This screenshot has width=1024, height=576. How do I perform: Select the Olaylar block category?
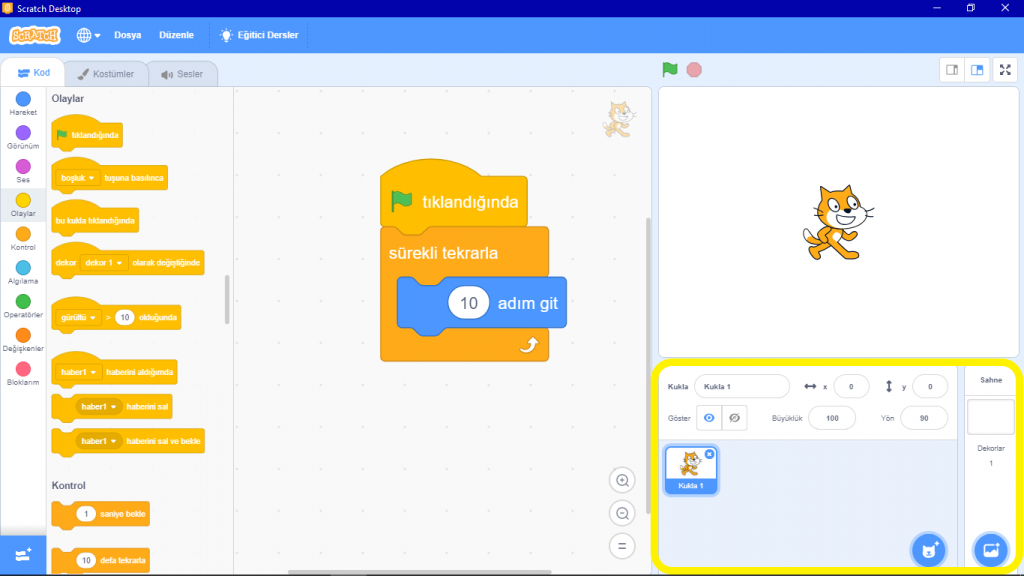tap(23, 205)
